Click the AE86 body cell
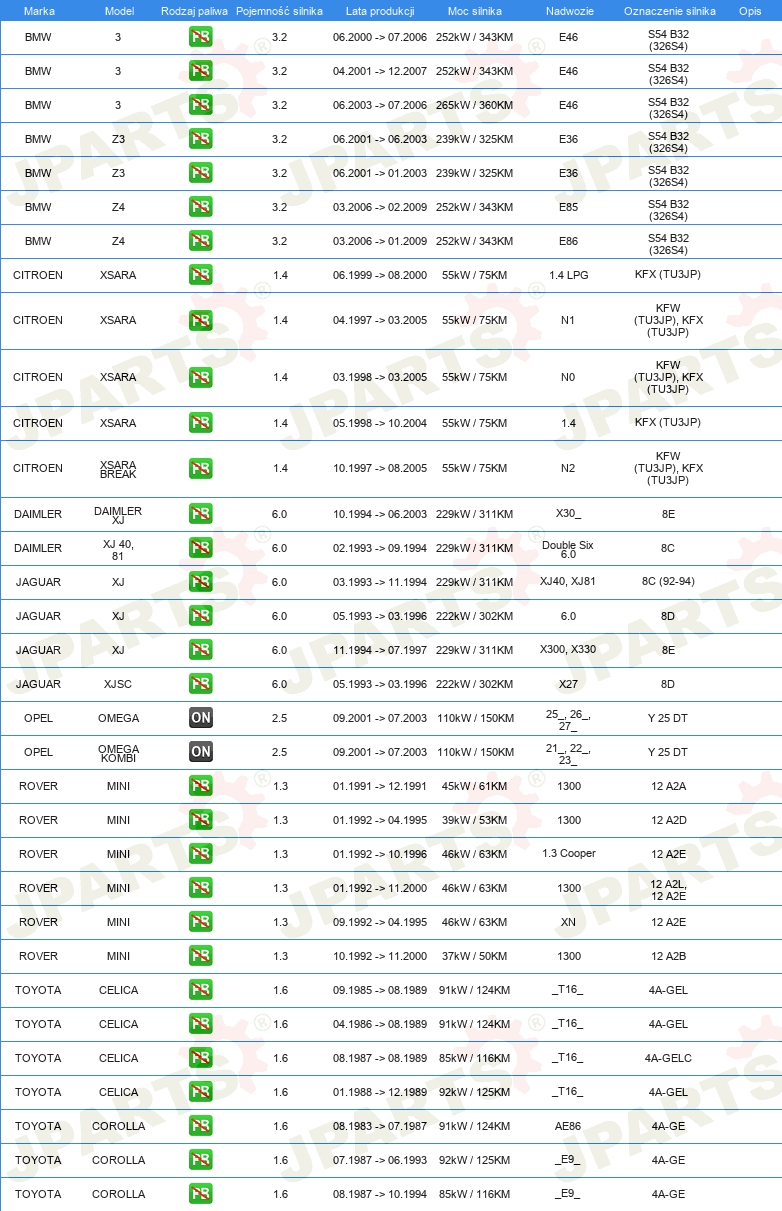 coord(568,1126)
